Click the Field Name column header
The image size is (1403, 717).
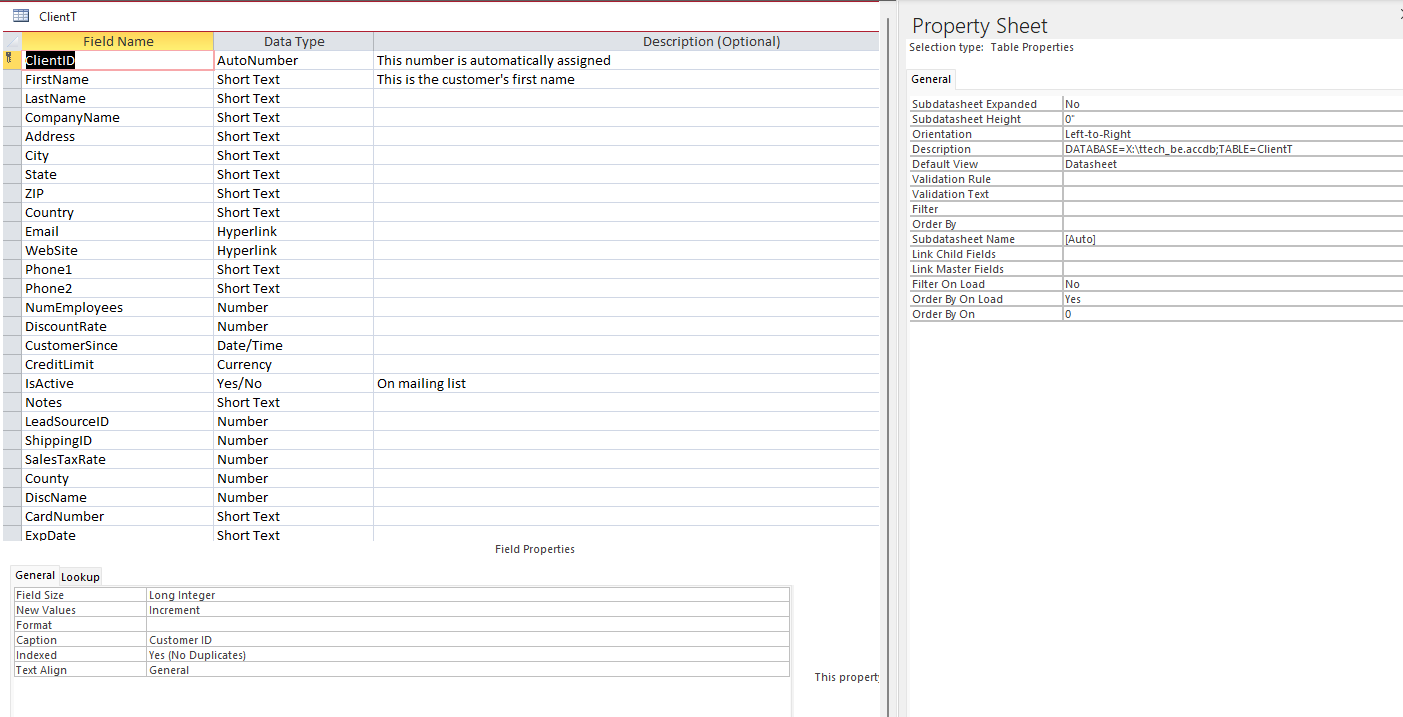[118, 41]
